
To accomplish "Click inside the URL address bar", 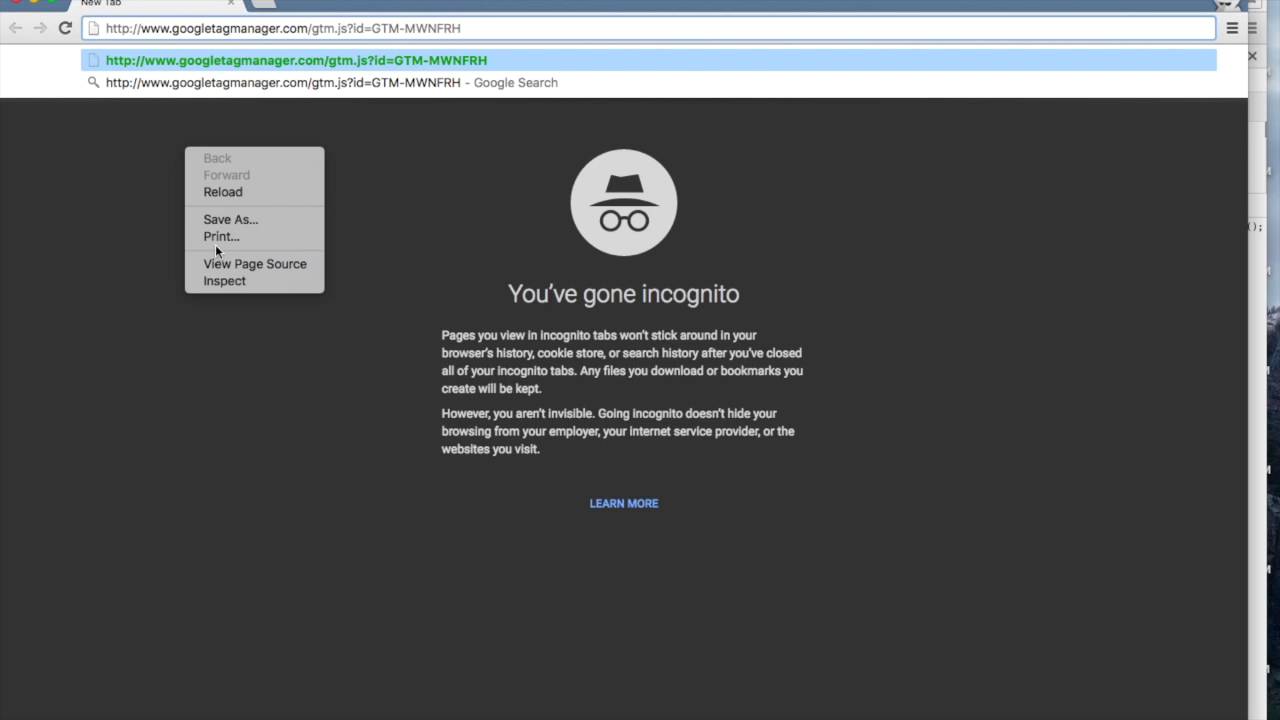I will [648, 28].
